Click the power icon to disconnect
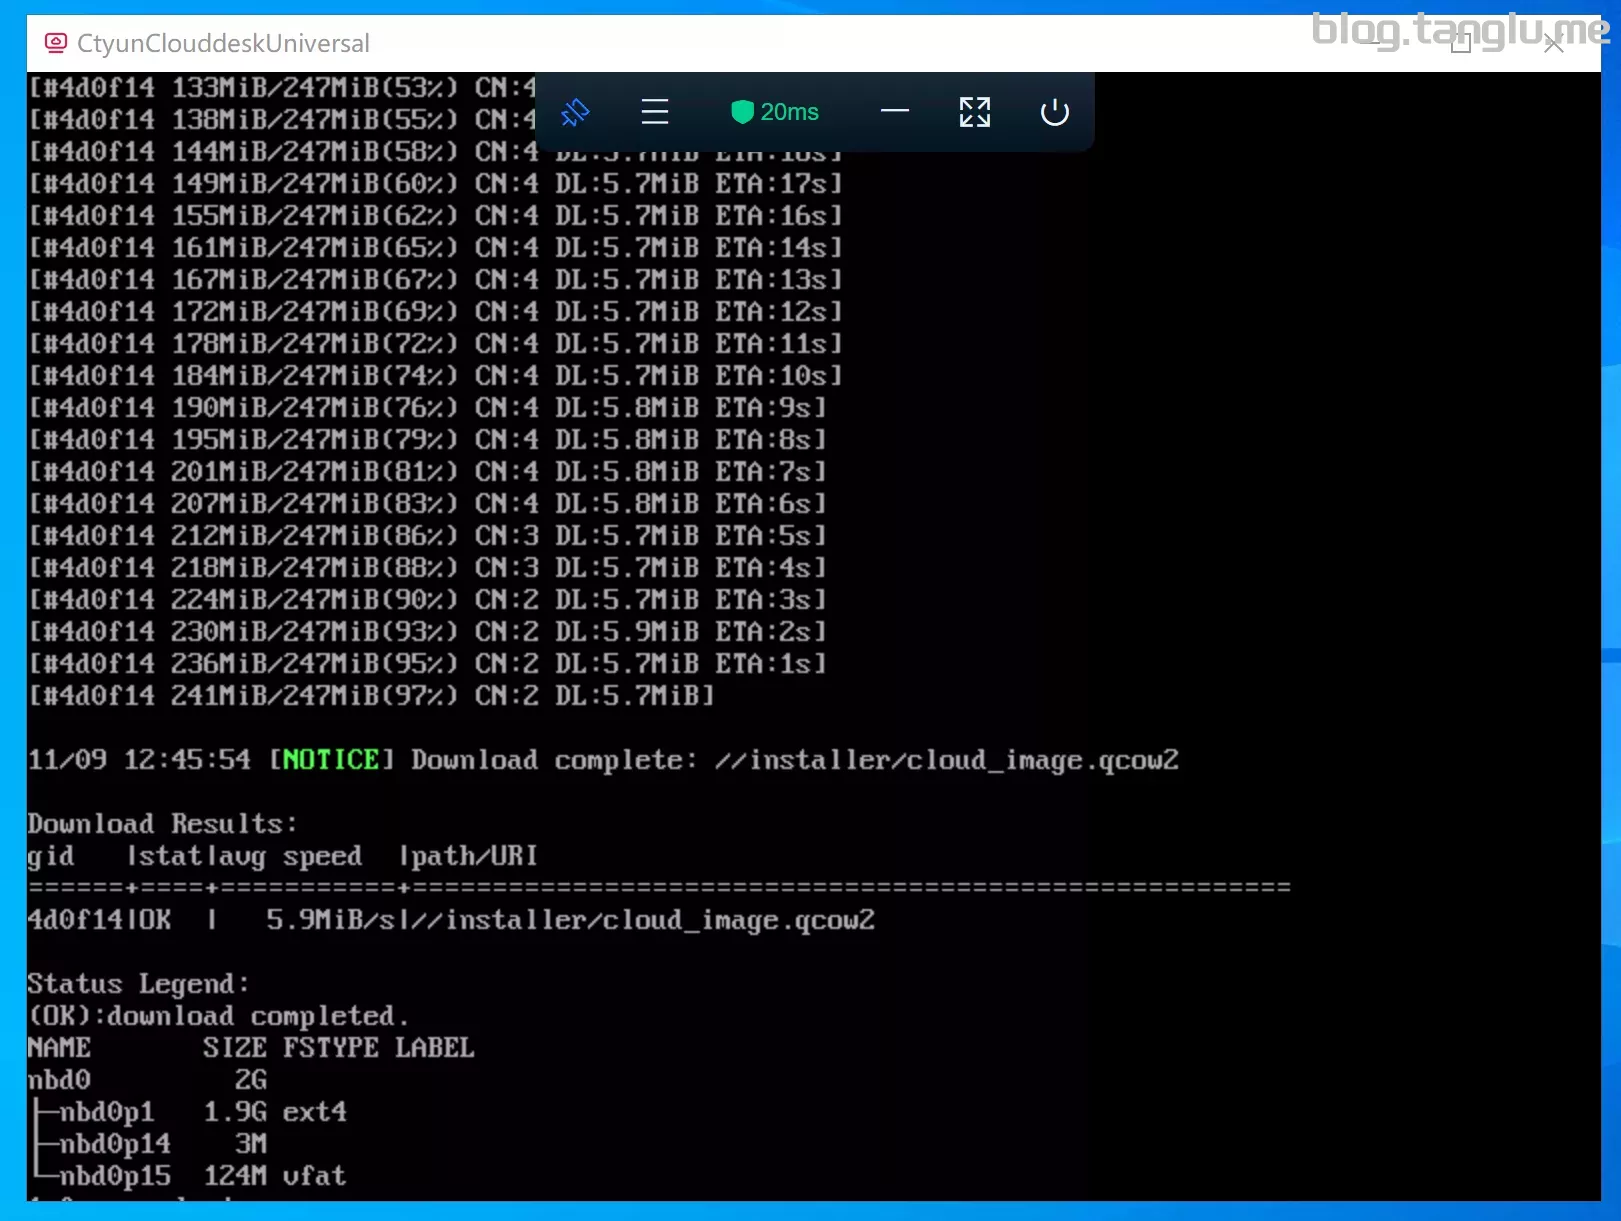The height and width of the screenshot is (1221, 1621). click(x=1055, y=112)
